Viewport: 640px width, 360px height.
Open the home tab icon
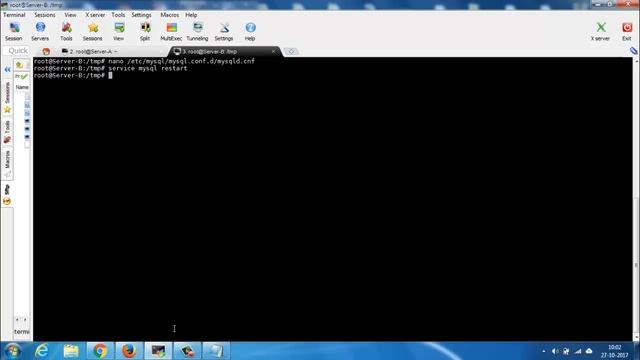click(46, 51)
